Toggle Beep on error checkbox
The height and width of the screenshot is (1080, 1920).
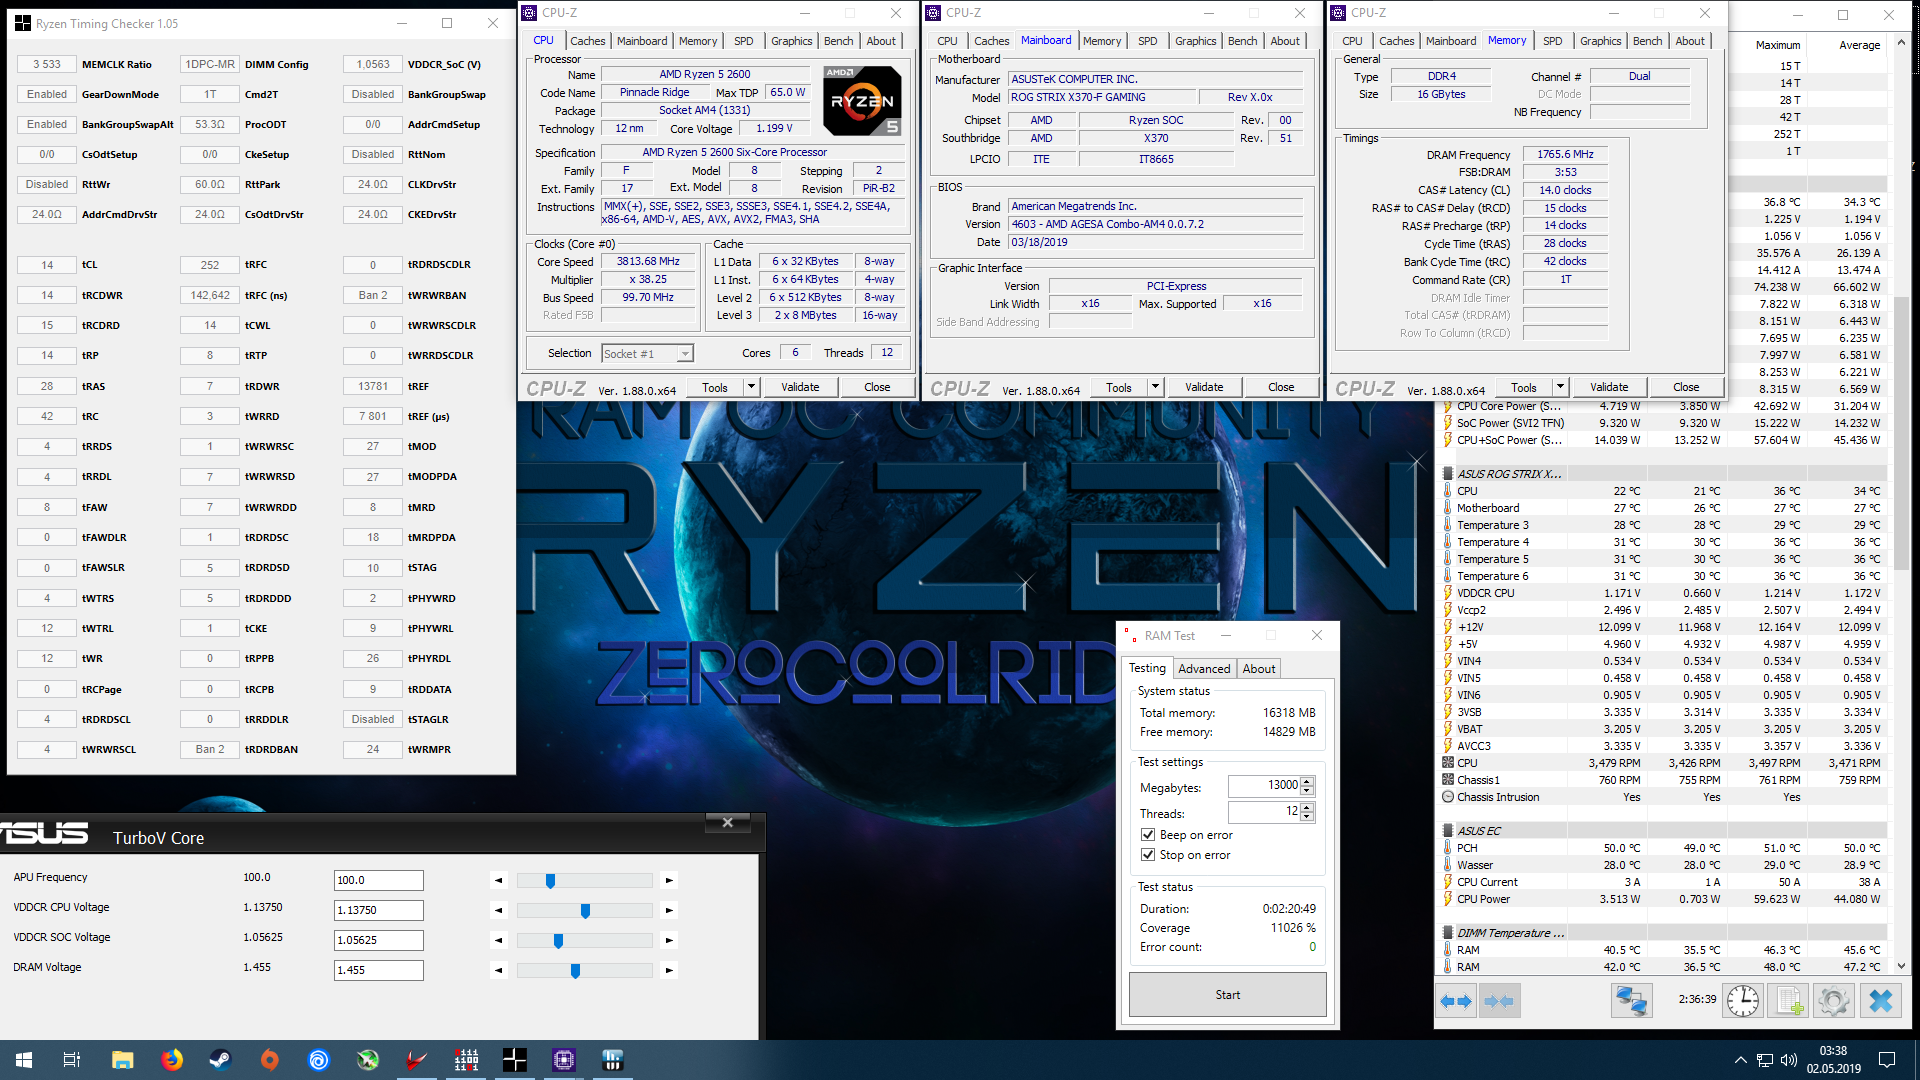[x=1148, y=835]
